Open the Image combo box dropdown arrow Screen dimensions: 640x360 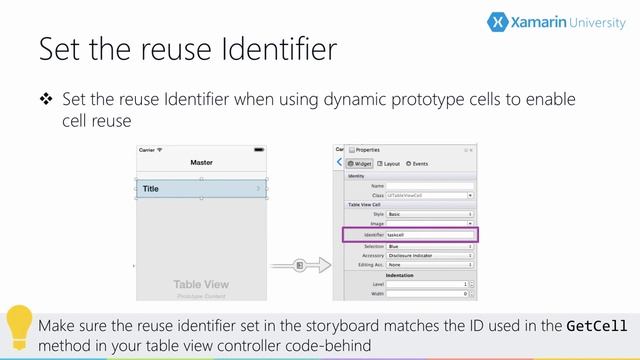coord(470,224)
